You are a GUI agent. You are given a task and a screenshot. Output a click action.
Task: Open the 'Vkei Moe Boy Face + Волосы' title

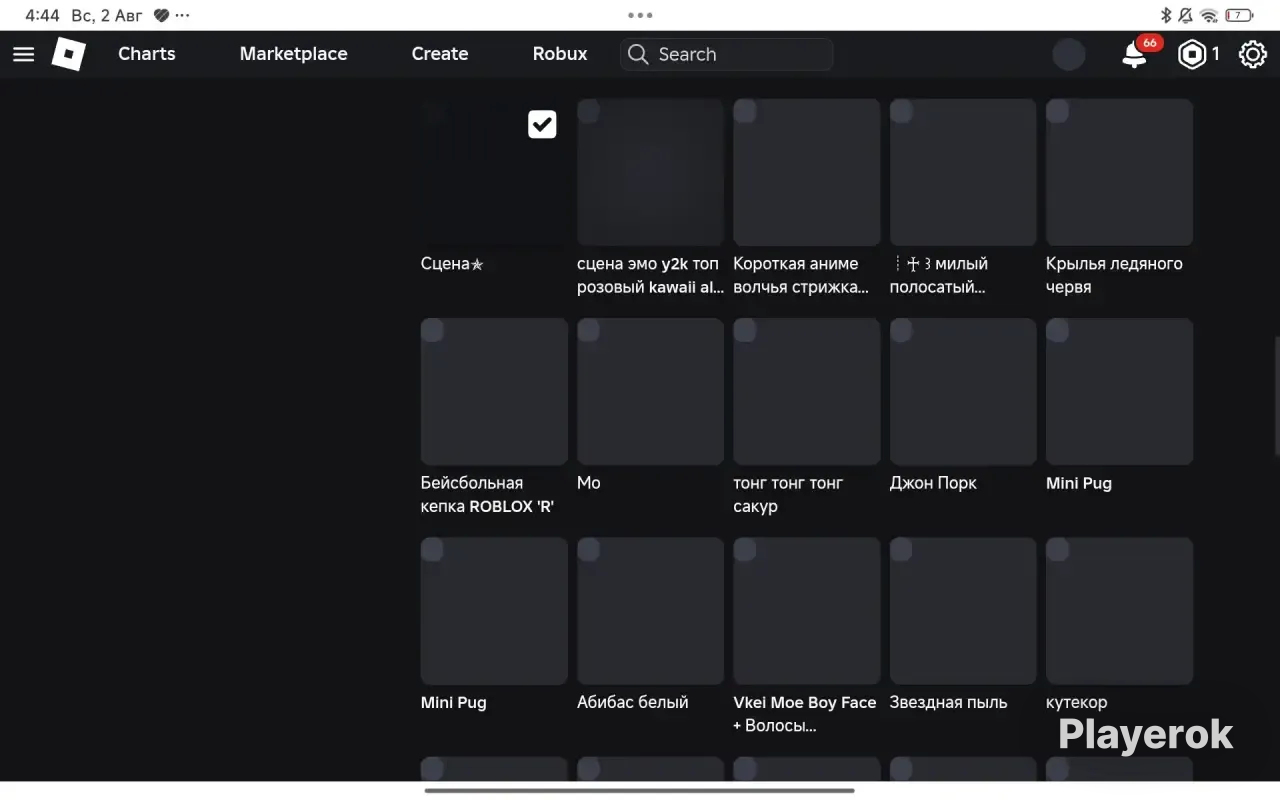805,714
